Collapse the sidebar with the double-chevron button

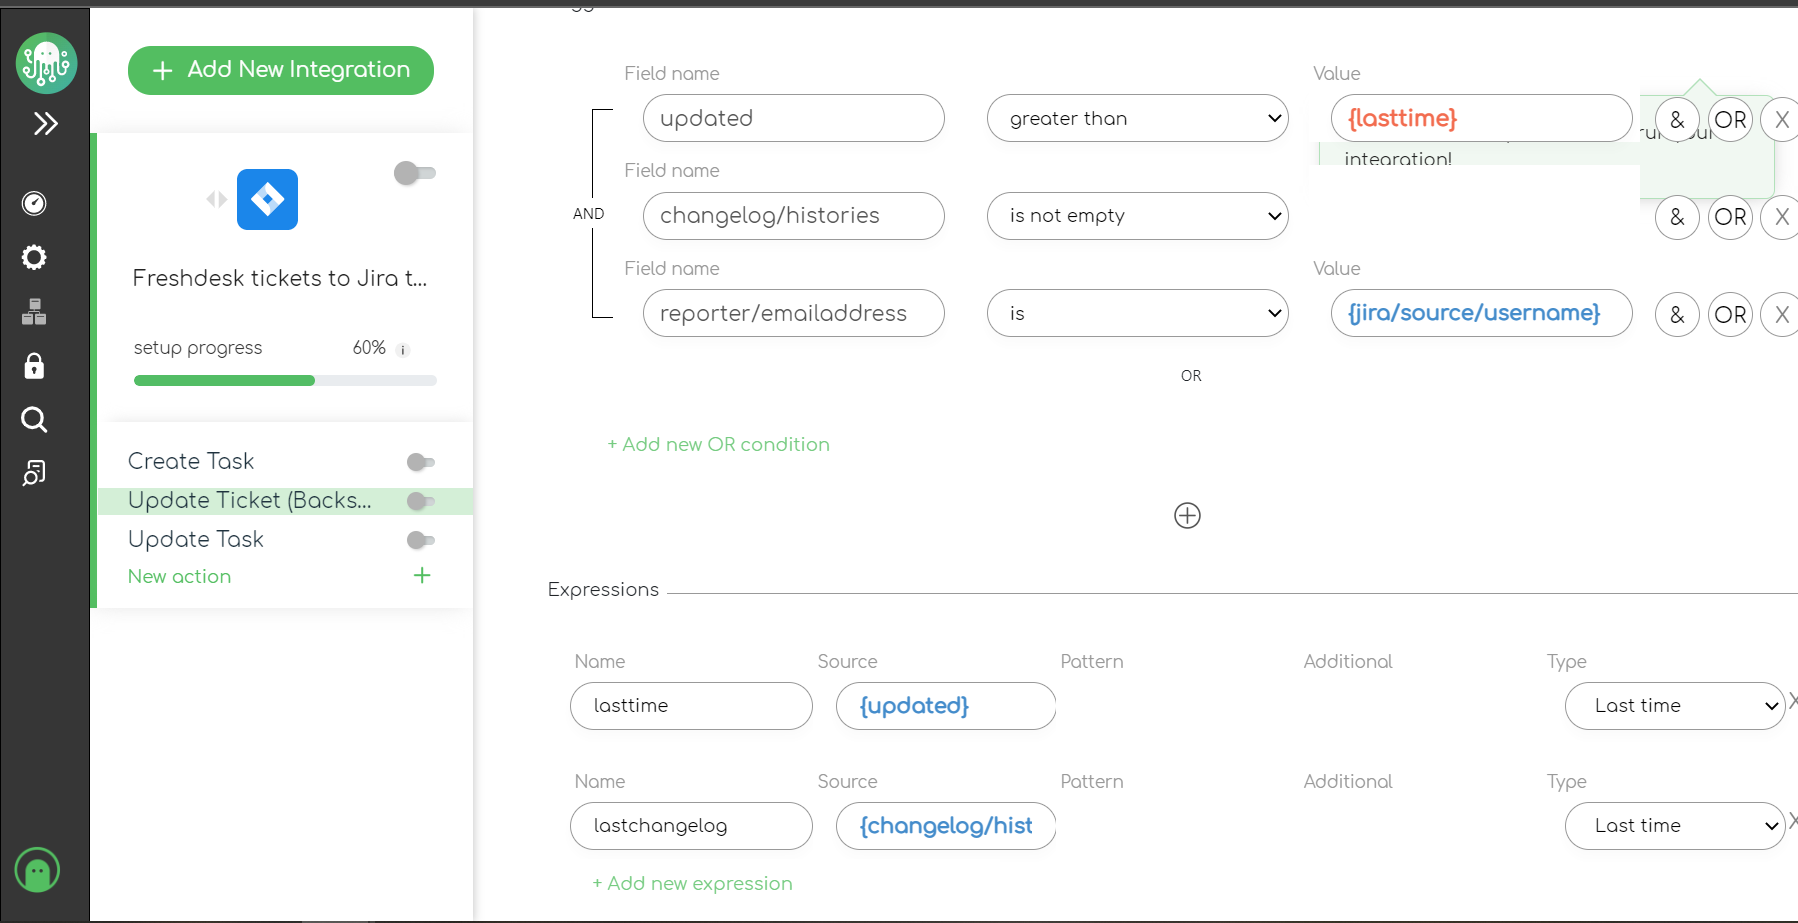pos(45,123)
